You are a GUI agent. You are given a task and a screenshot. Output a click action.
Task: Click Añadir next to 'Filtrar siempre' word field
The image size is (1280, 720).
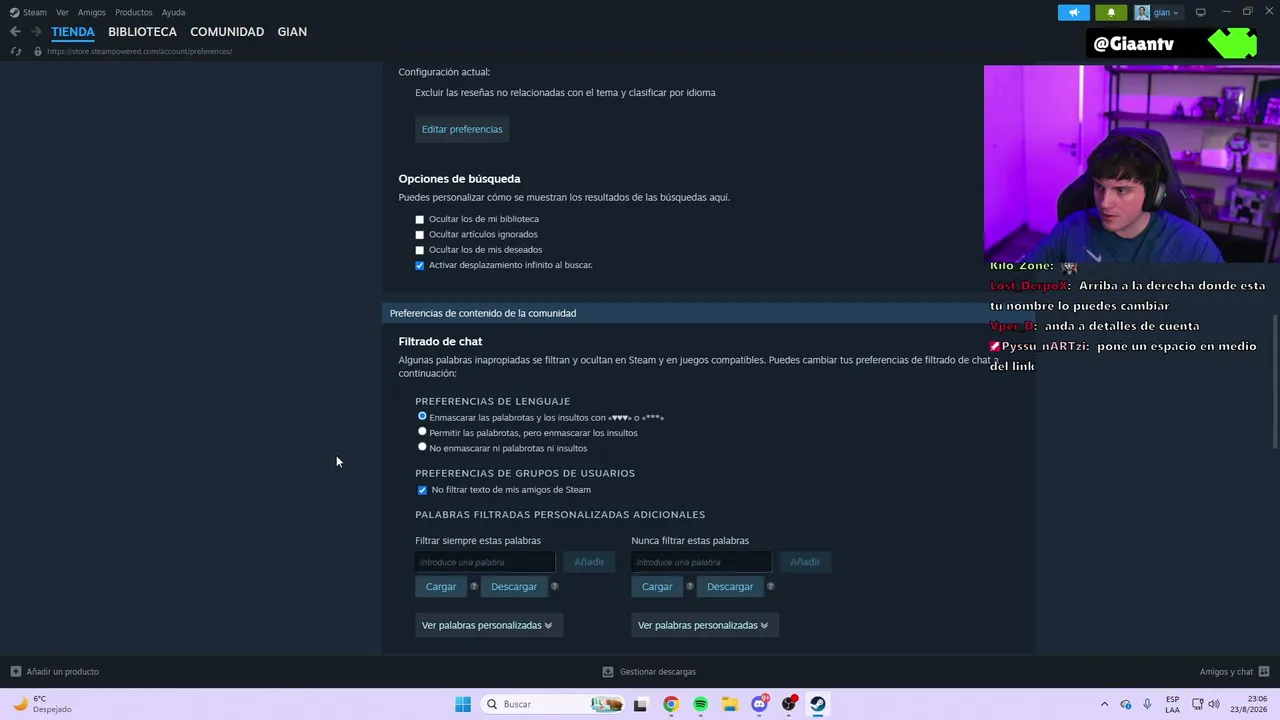click(x=589, y=562)
